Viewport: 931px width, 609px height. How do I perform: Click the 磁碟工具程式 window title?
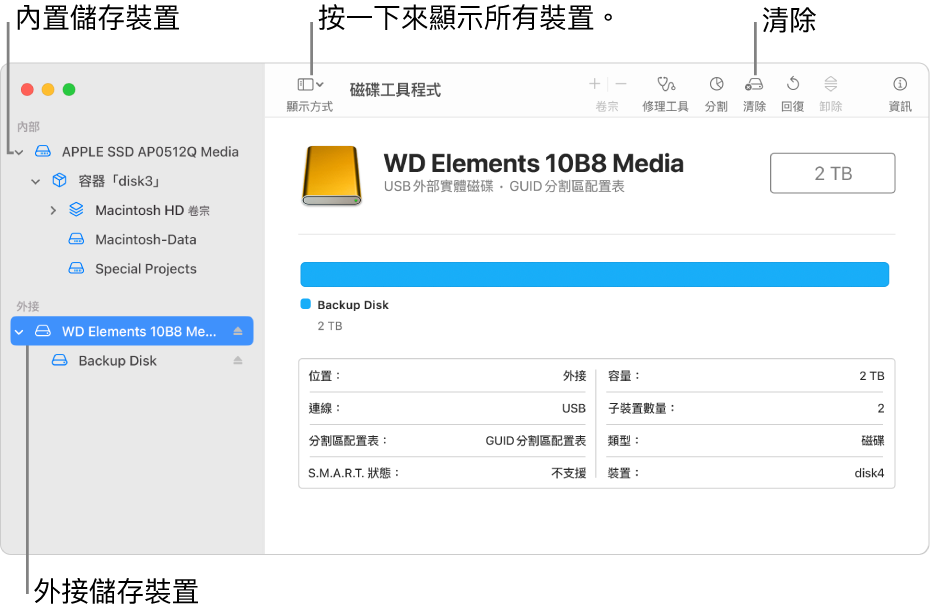tap(395, 90)
